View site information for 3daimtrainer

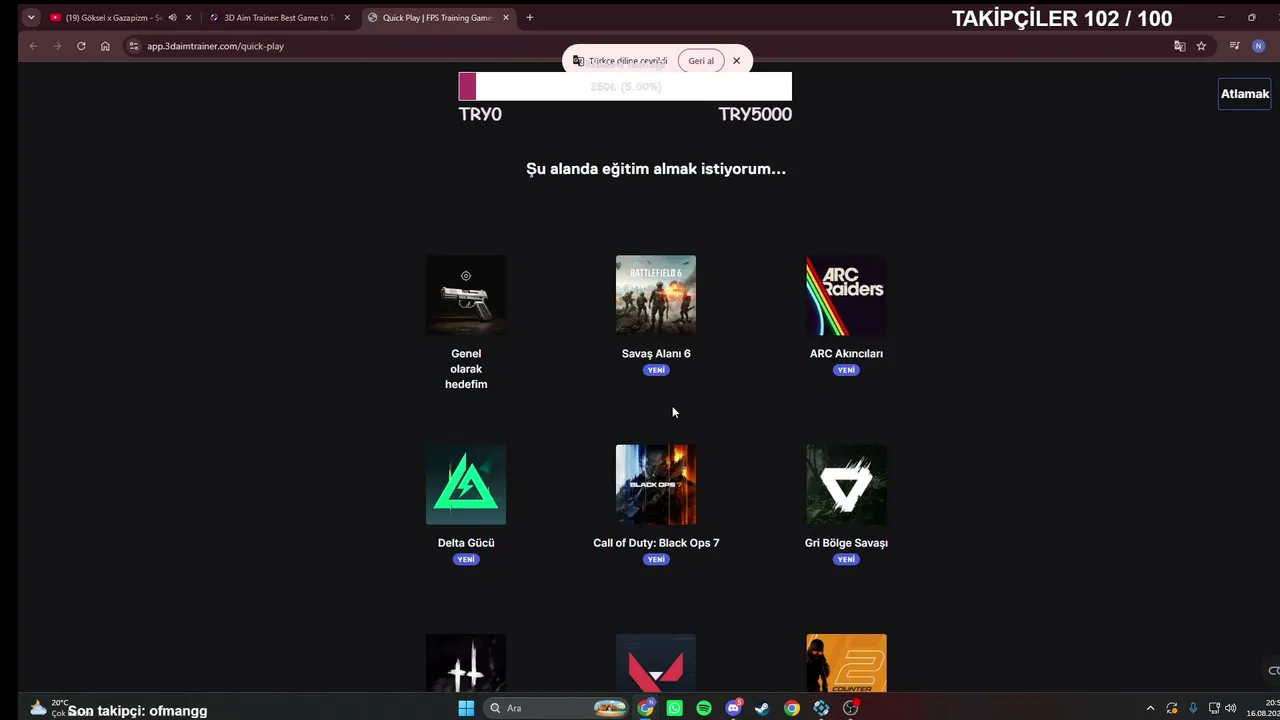point(134,46)
